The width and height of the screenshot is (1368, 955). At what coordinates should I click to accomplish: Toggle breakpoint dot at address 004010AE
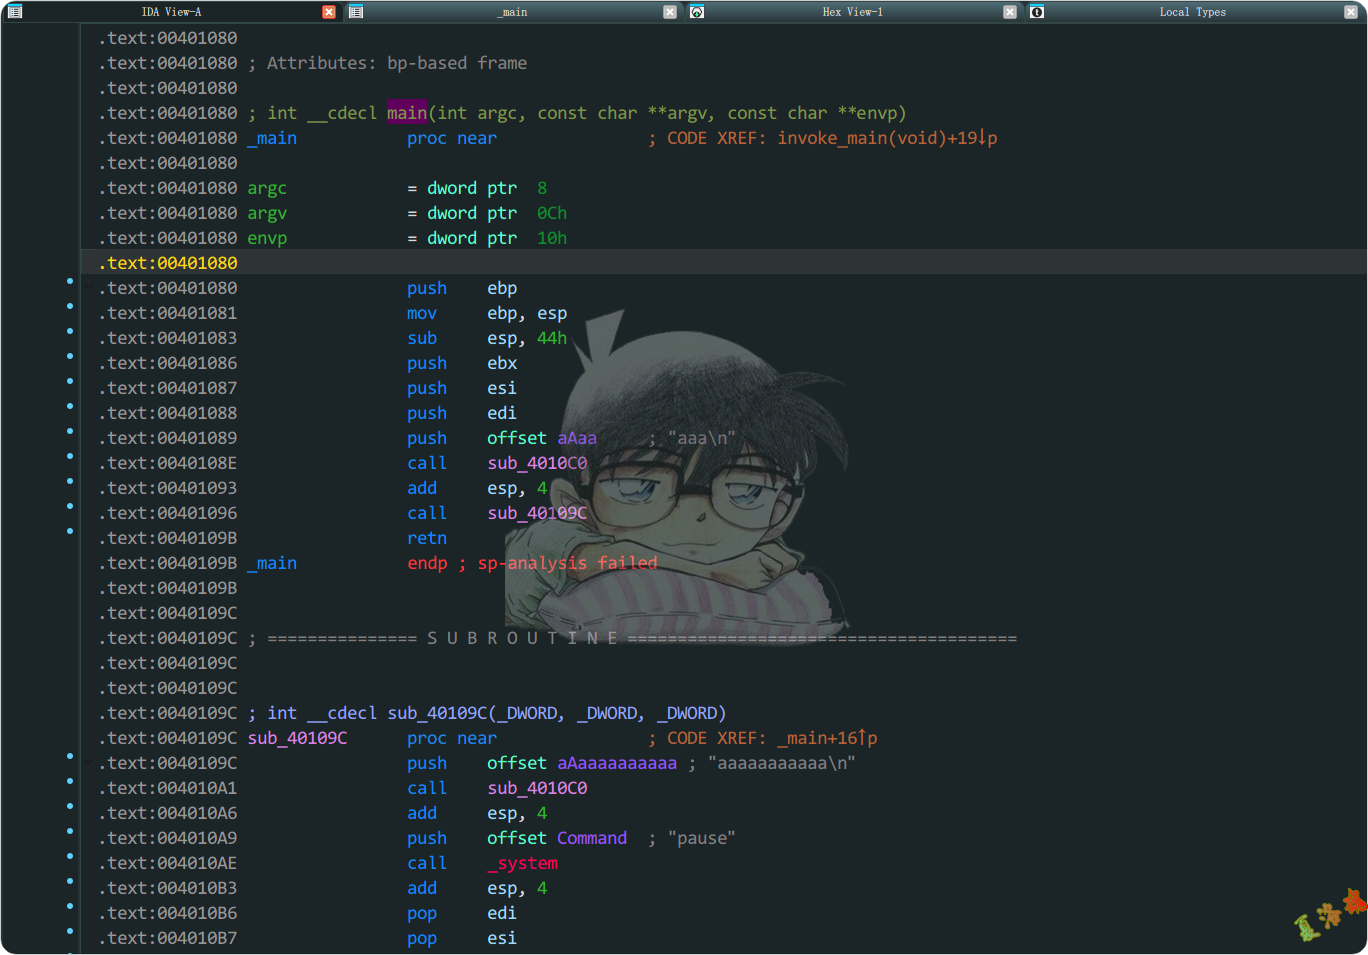[x=70, y=856]
